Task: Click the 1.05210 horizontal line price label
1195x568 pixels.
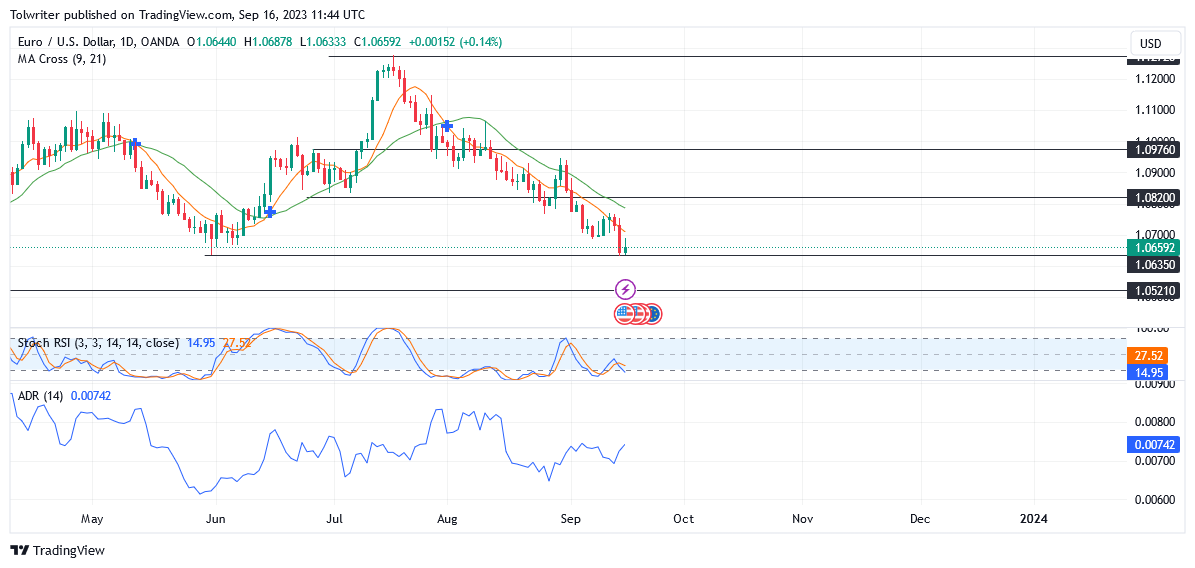Action: click(1153, 290)
